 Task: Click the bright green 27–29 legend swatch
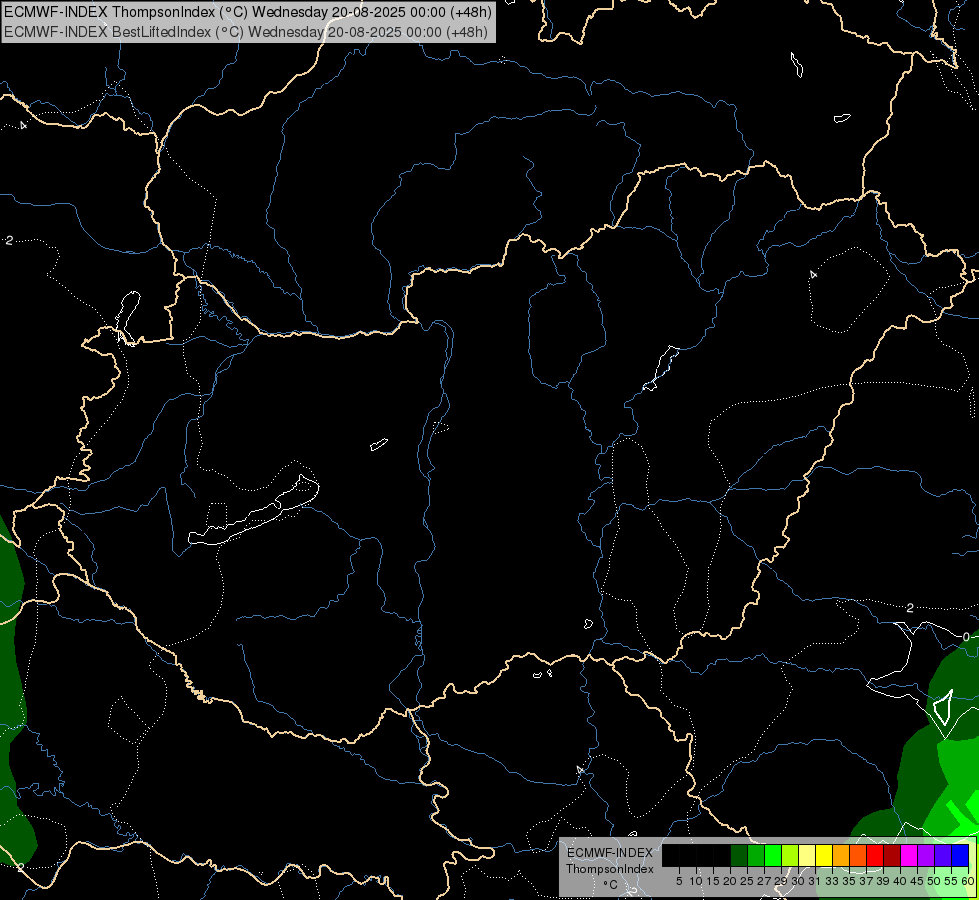click(773, 856)
